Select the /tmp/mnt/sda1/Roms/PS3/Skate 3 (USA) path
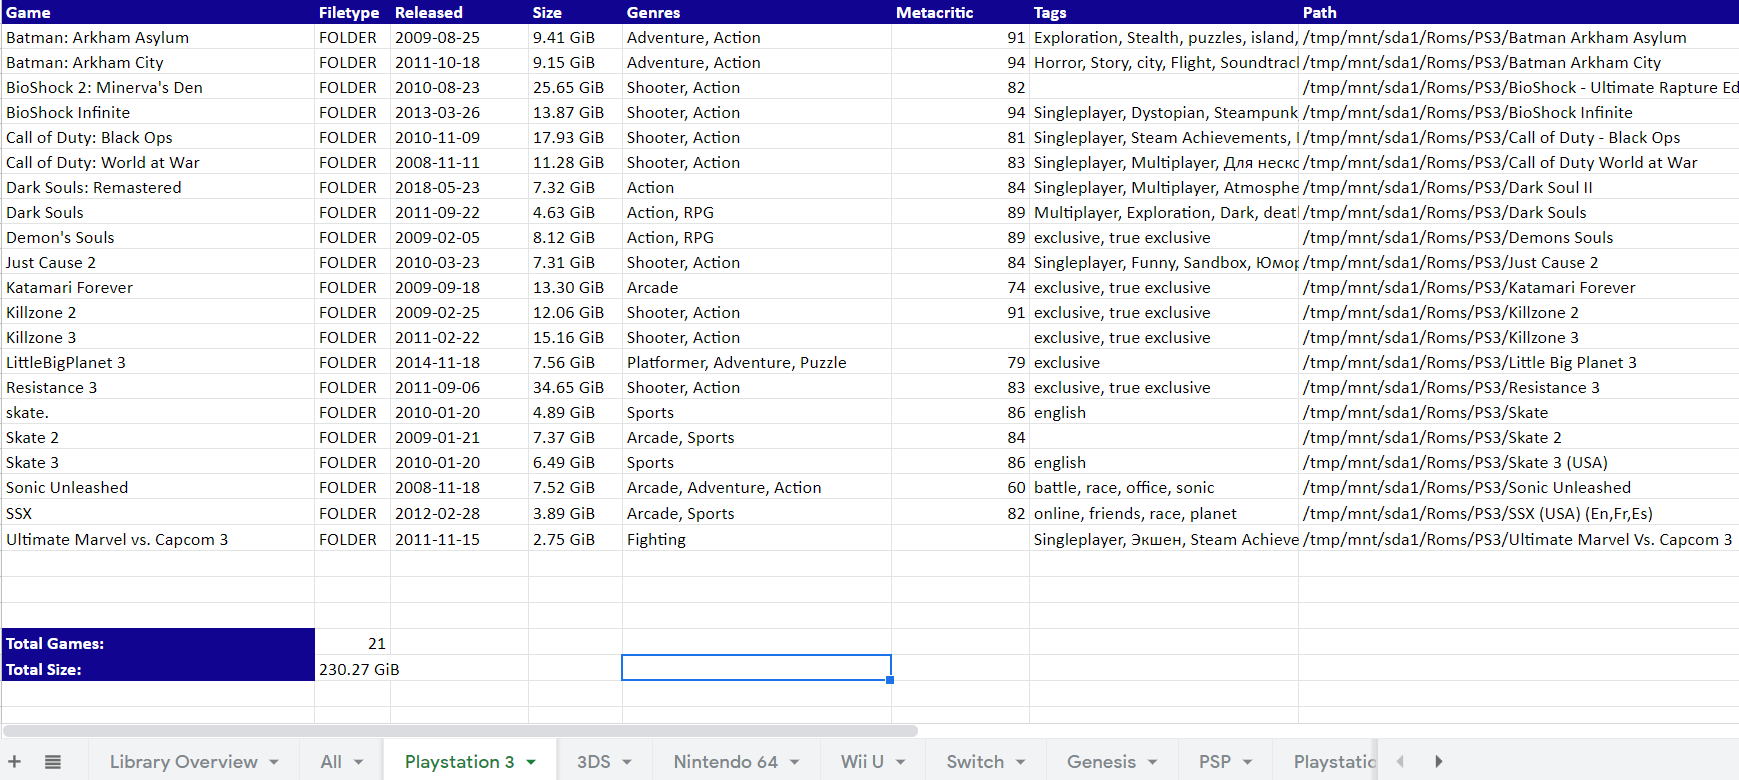This screenshot has height=780, width=1739. click(1519, 462)
